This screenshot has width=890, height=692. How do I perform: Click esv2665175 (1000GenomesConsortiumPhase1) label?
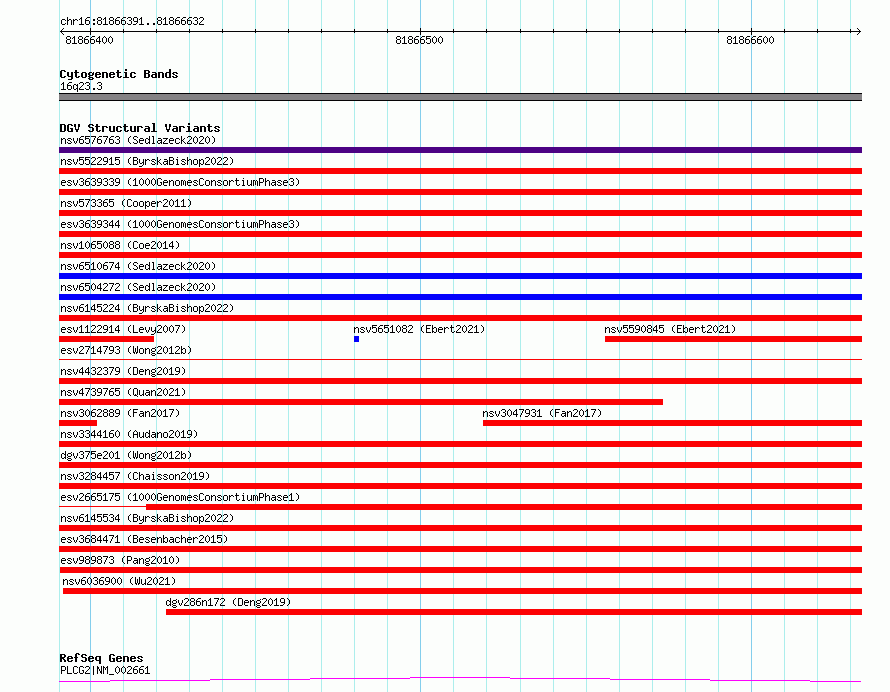click(180, 497)
